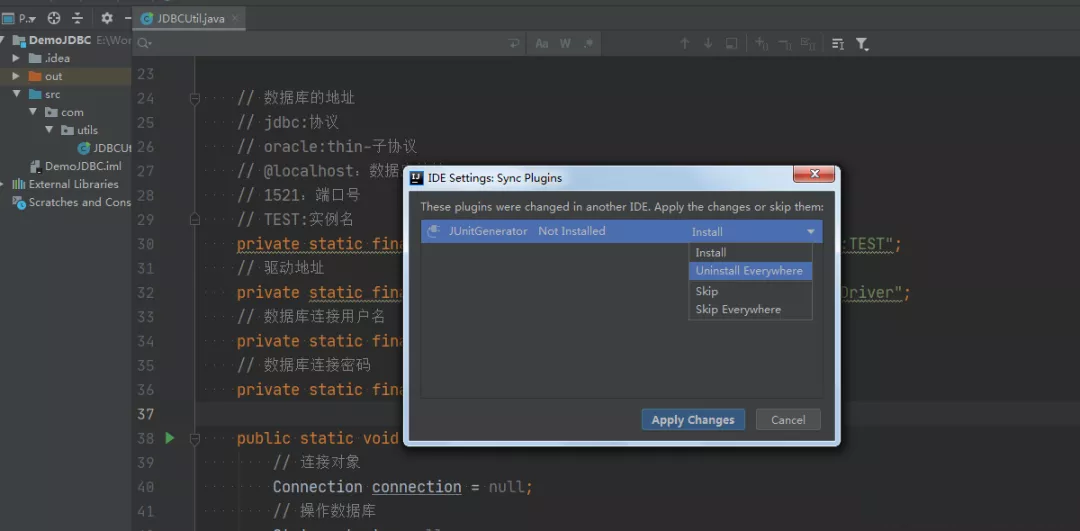Toggle Match Case (Aa) in find bar
1080x531 pixels.
coord(542,43)
